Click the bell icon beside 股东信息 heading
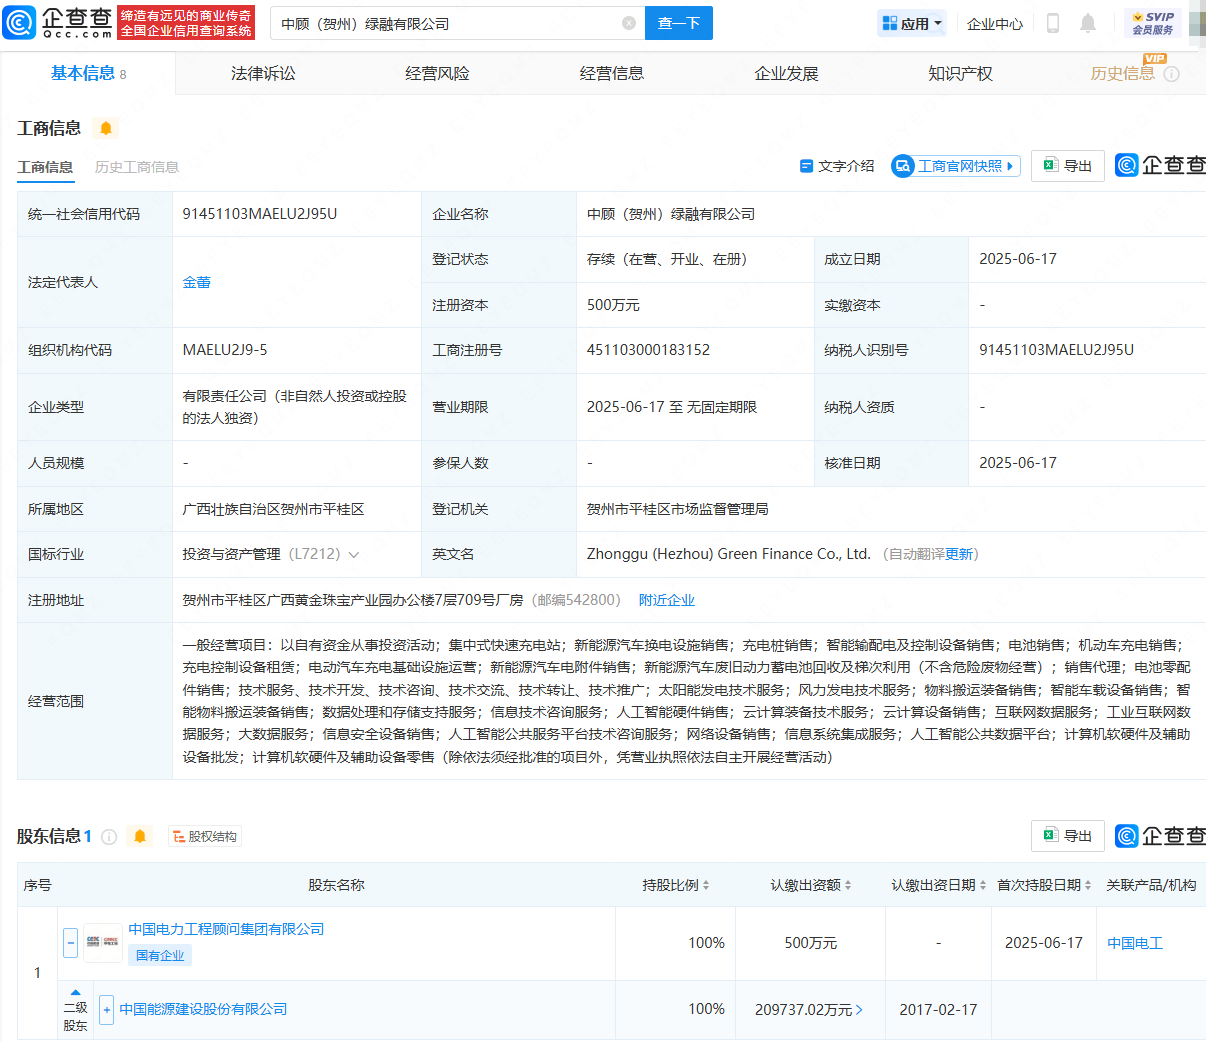Screen dimensions: 1206x1042 140,836
